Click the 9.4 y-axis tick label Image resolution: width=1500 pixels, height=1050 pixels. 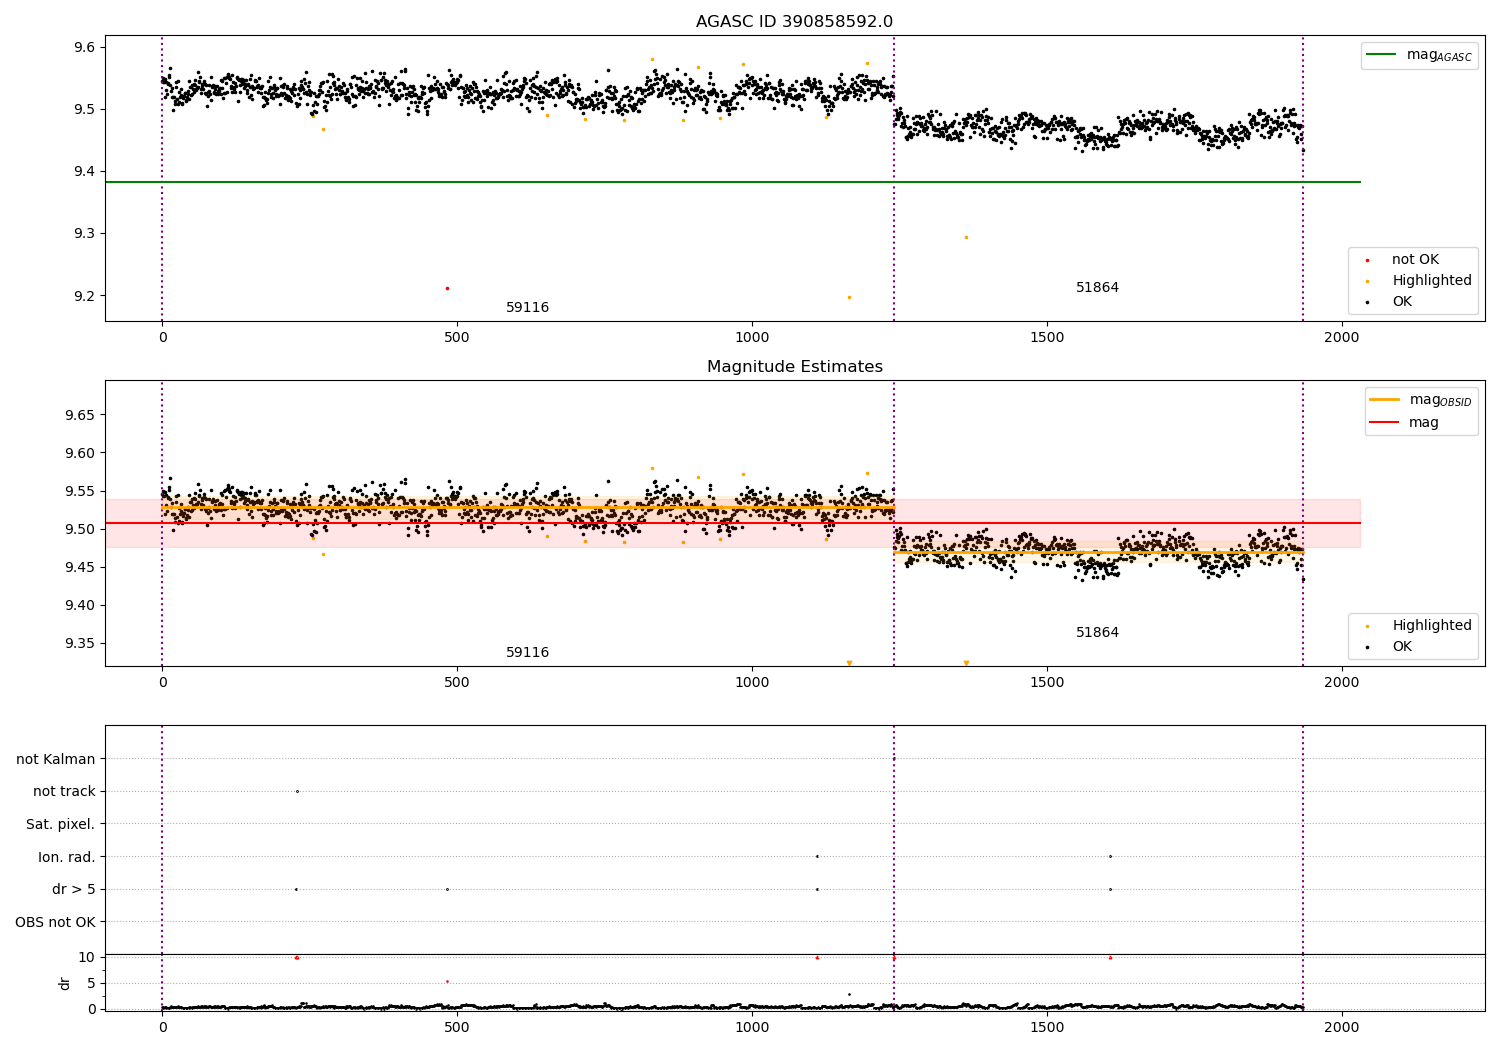tap(84, 172)
